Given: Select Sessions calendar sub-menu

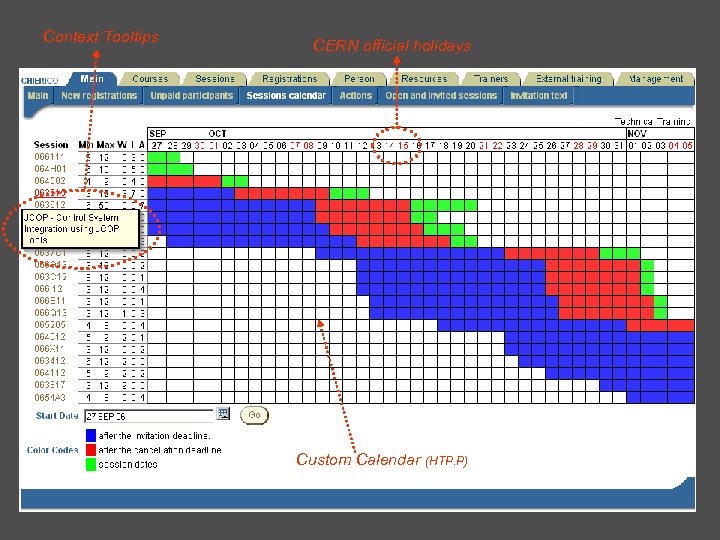Looking at the screenshot, I should pyautogui.click(x=286, y=96).
